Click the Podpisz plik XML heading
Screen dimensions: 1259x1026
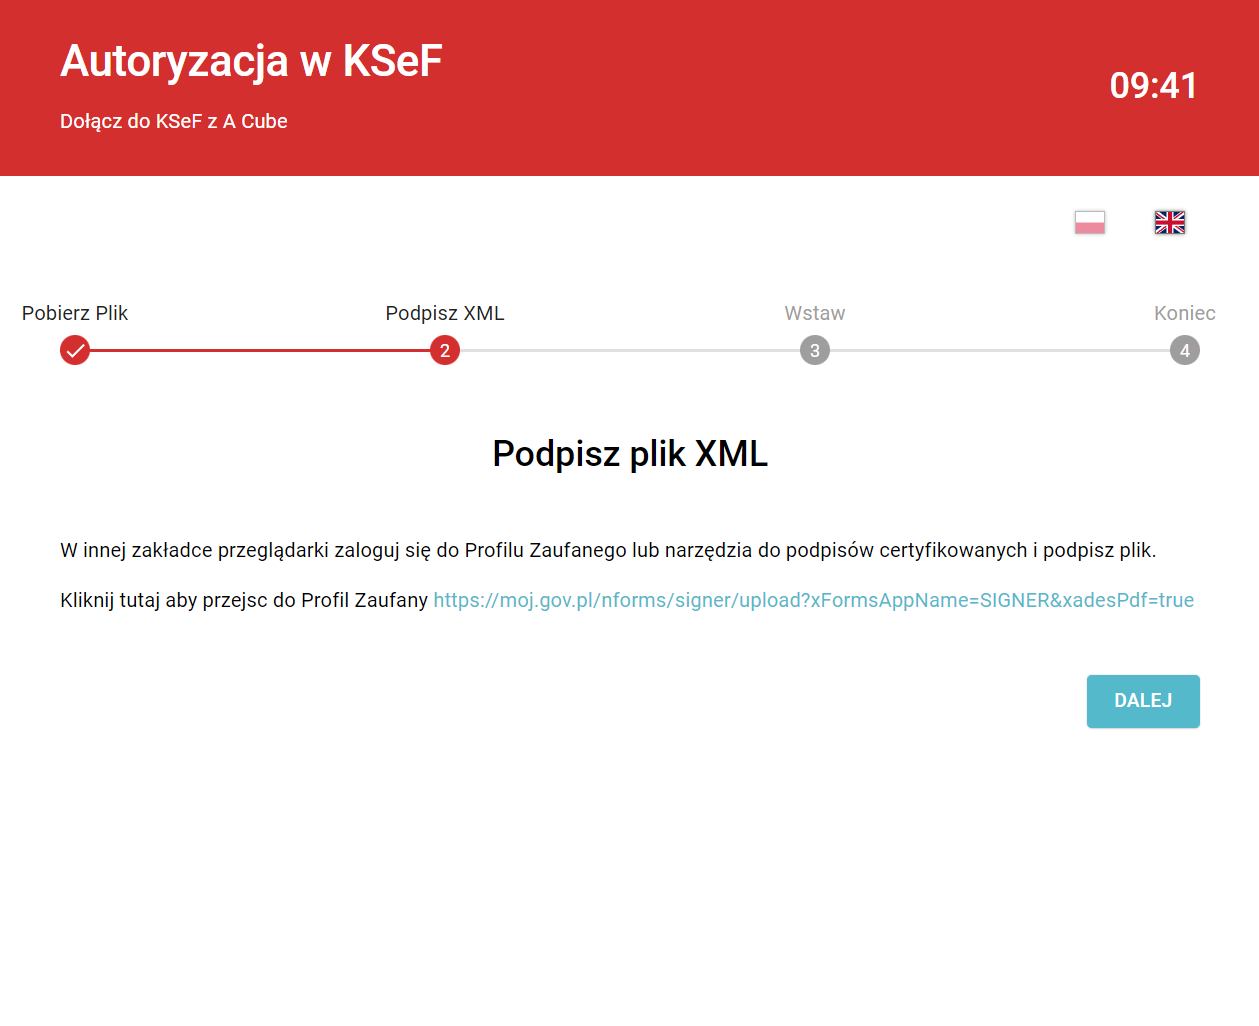[x=630, y=454]
